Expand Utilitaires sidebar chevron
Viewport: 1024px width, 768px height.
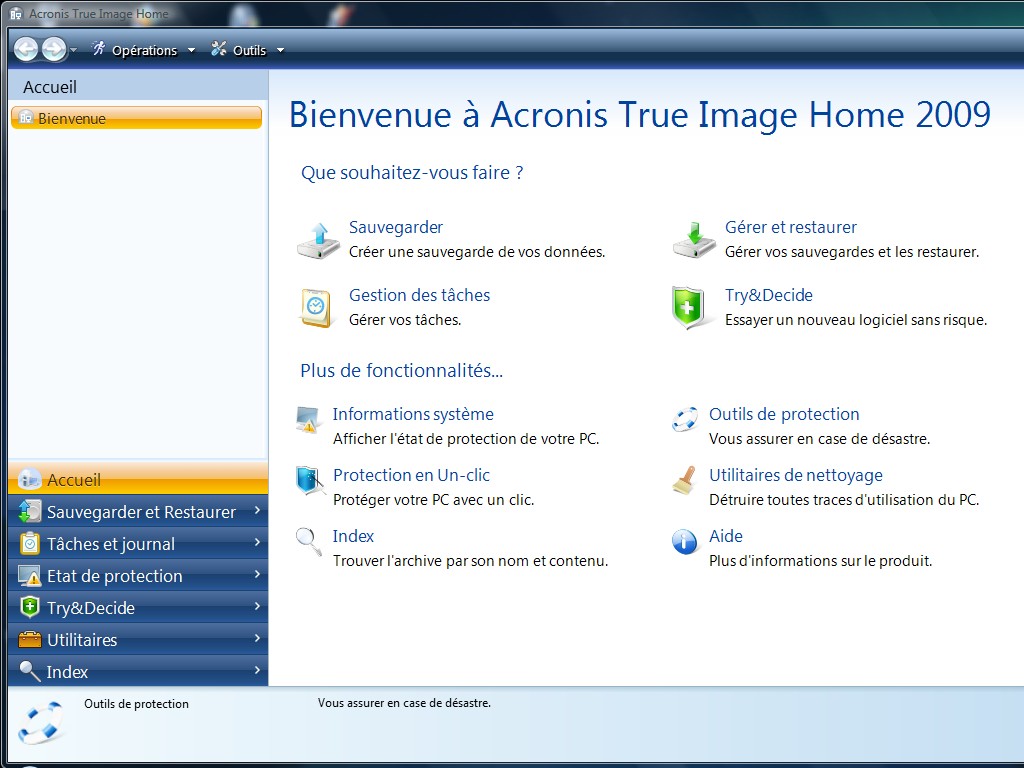(x=257, y=638)
